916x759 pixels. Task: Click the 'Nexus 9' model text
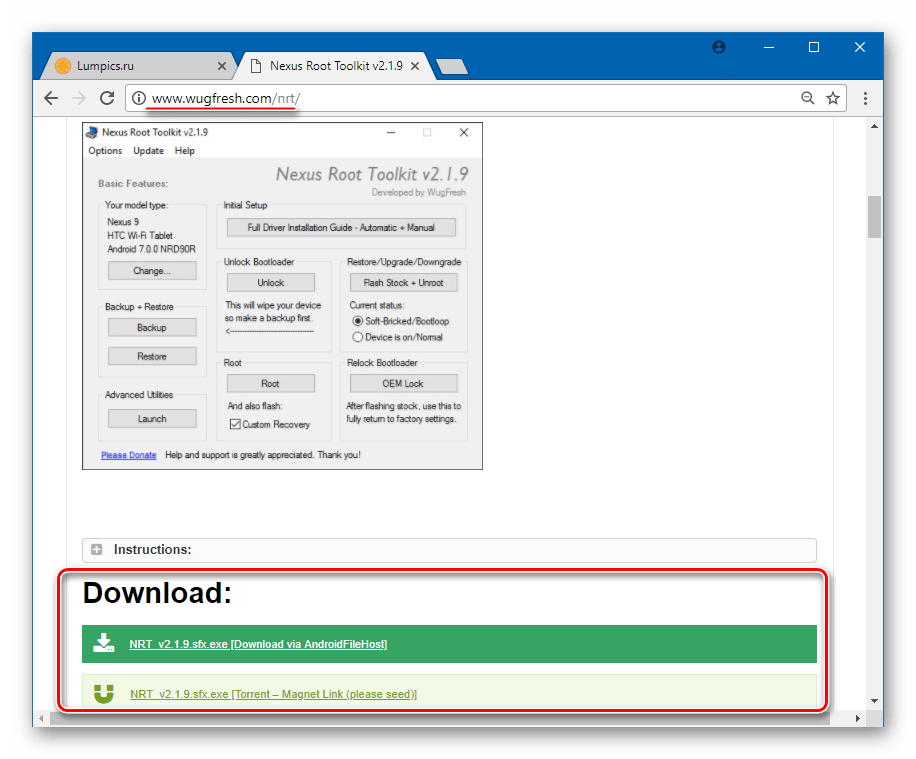pyautogui.click(x=123, y=221)
